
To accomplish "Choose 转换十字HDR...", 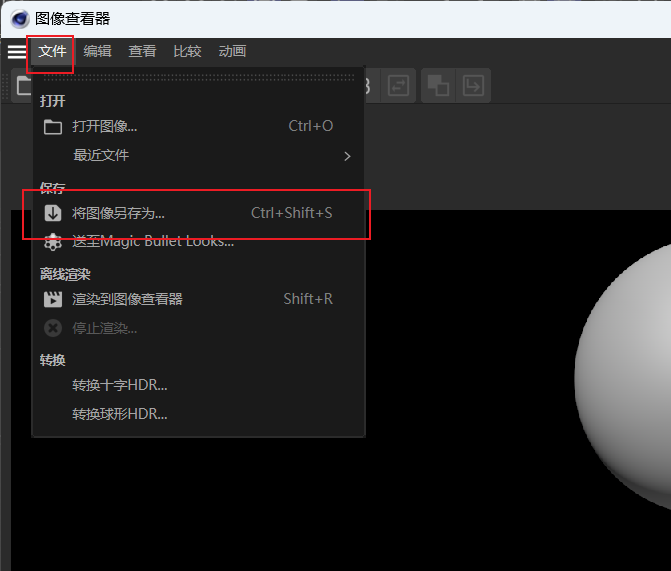I will pyautogui.click(x=199, y=385).
